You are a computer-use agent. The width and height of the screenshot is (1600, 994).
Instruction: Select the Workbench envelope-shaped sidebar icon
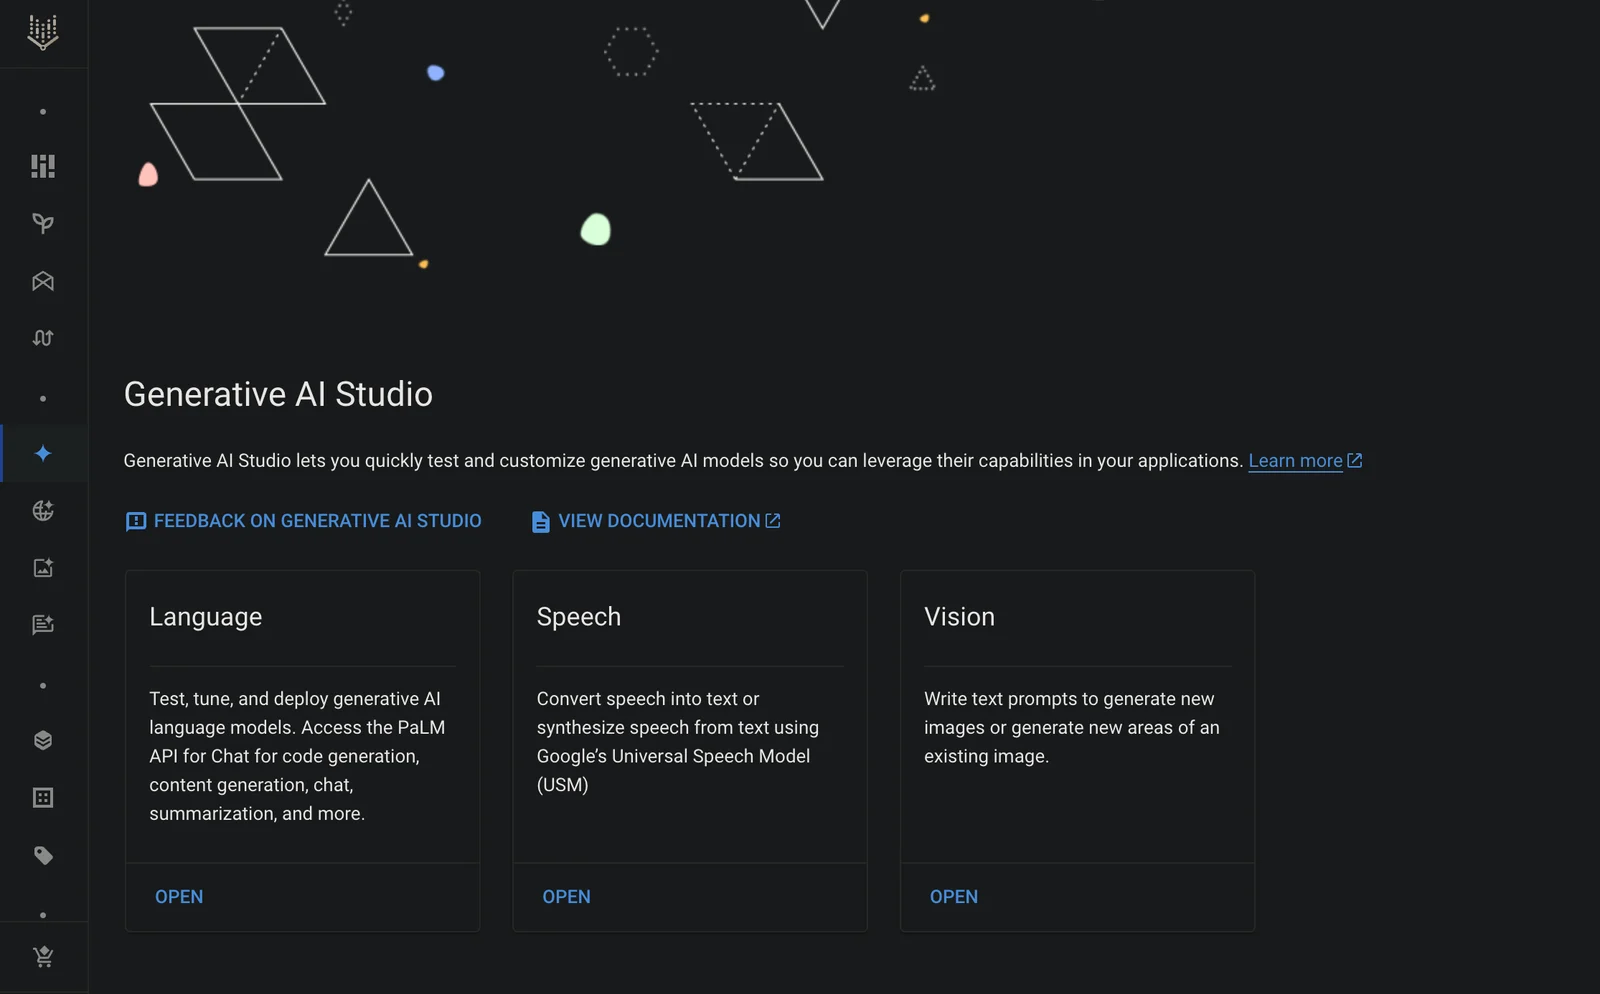43,281
